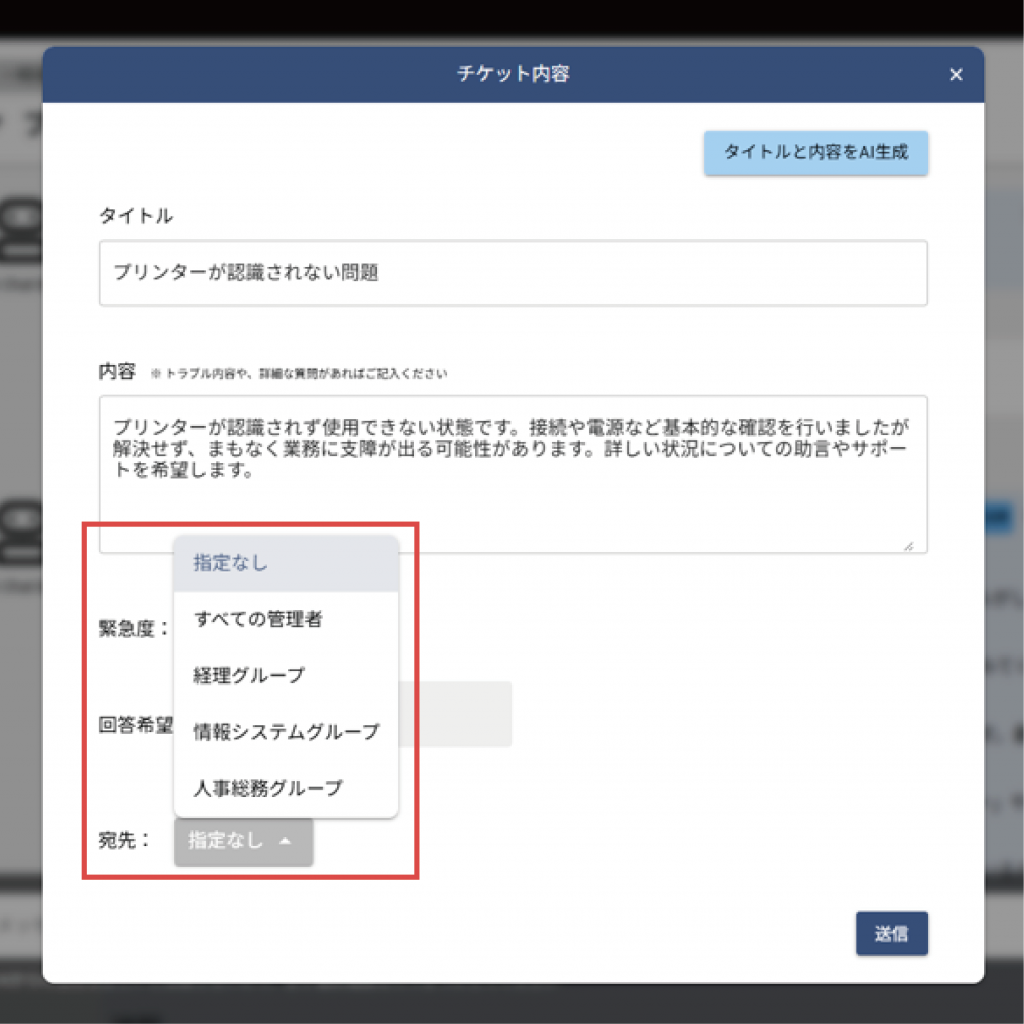1024x1024 pixels.
Task: Click the caret arrow on 宛先 dropdown
Action: point(285,842)
